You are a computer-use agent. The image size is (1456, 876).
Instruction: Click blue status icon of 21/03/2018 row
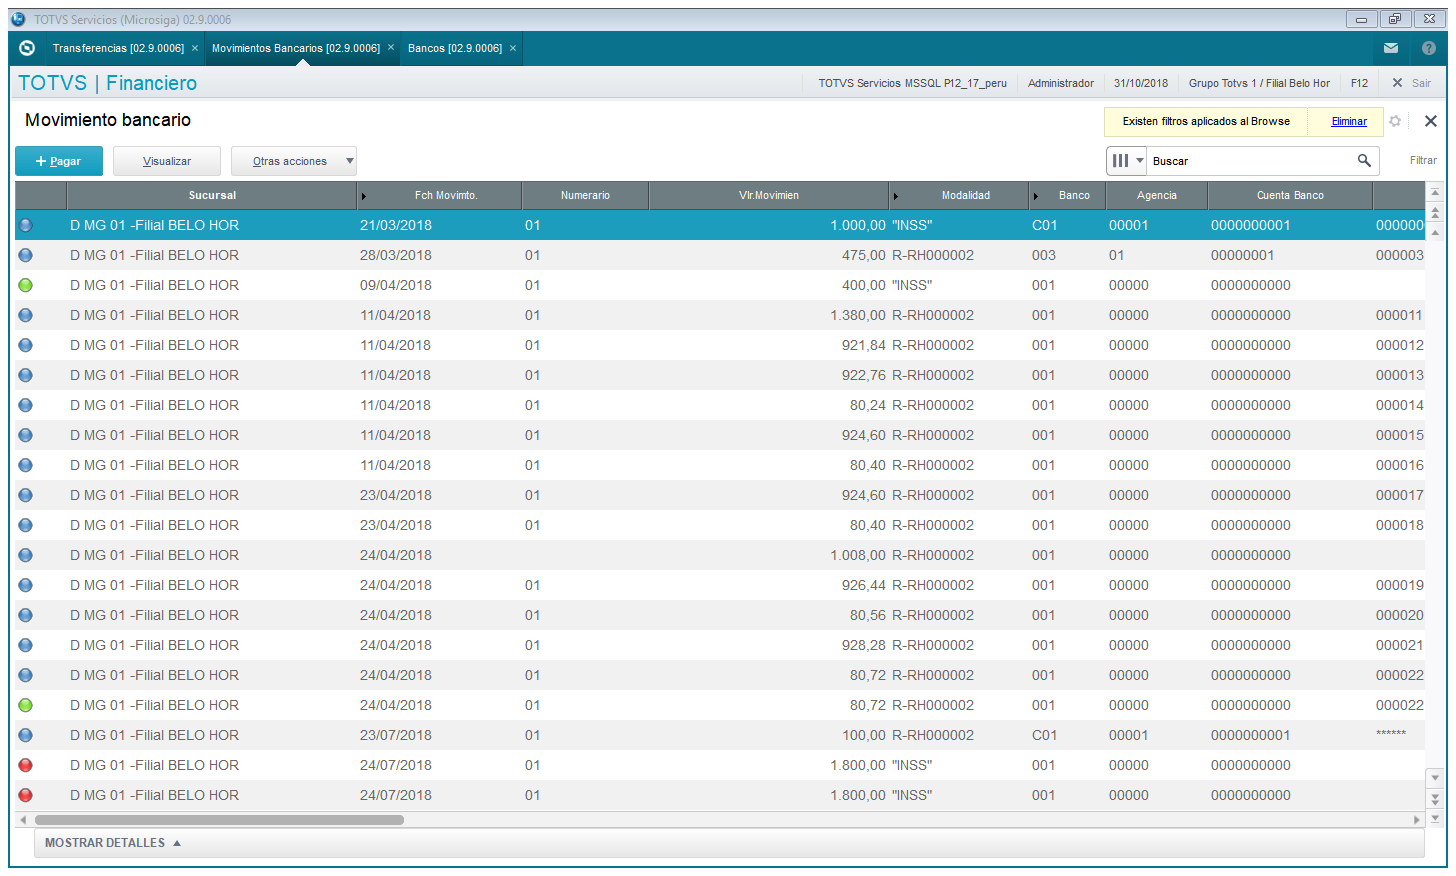(26, 225)
